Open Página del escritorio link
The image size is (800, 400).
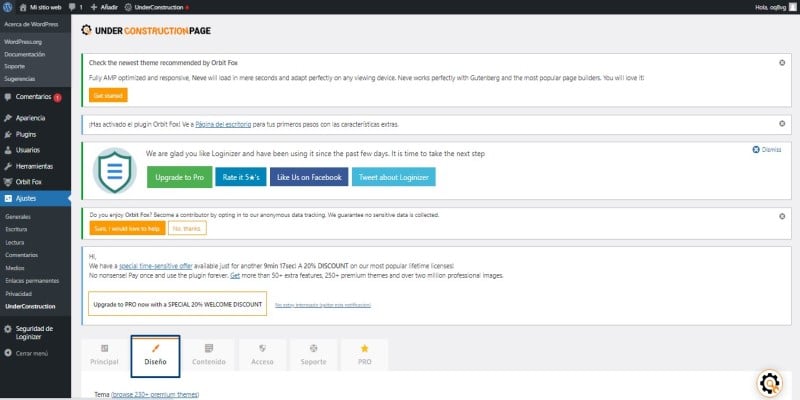(223, 124)
